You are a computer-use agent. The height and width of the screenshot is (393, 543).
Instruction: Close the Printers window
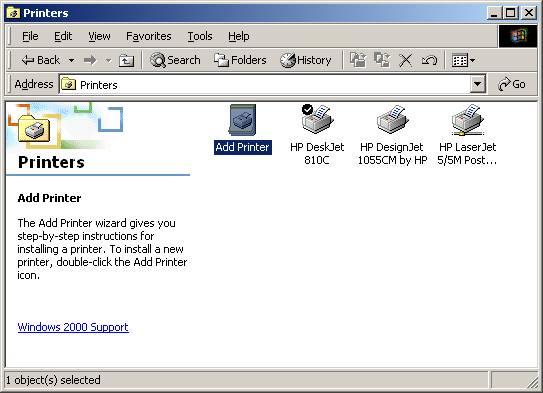click(529, 13)
